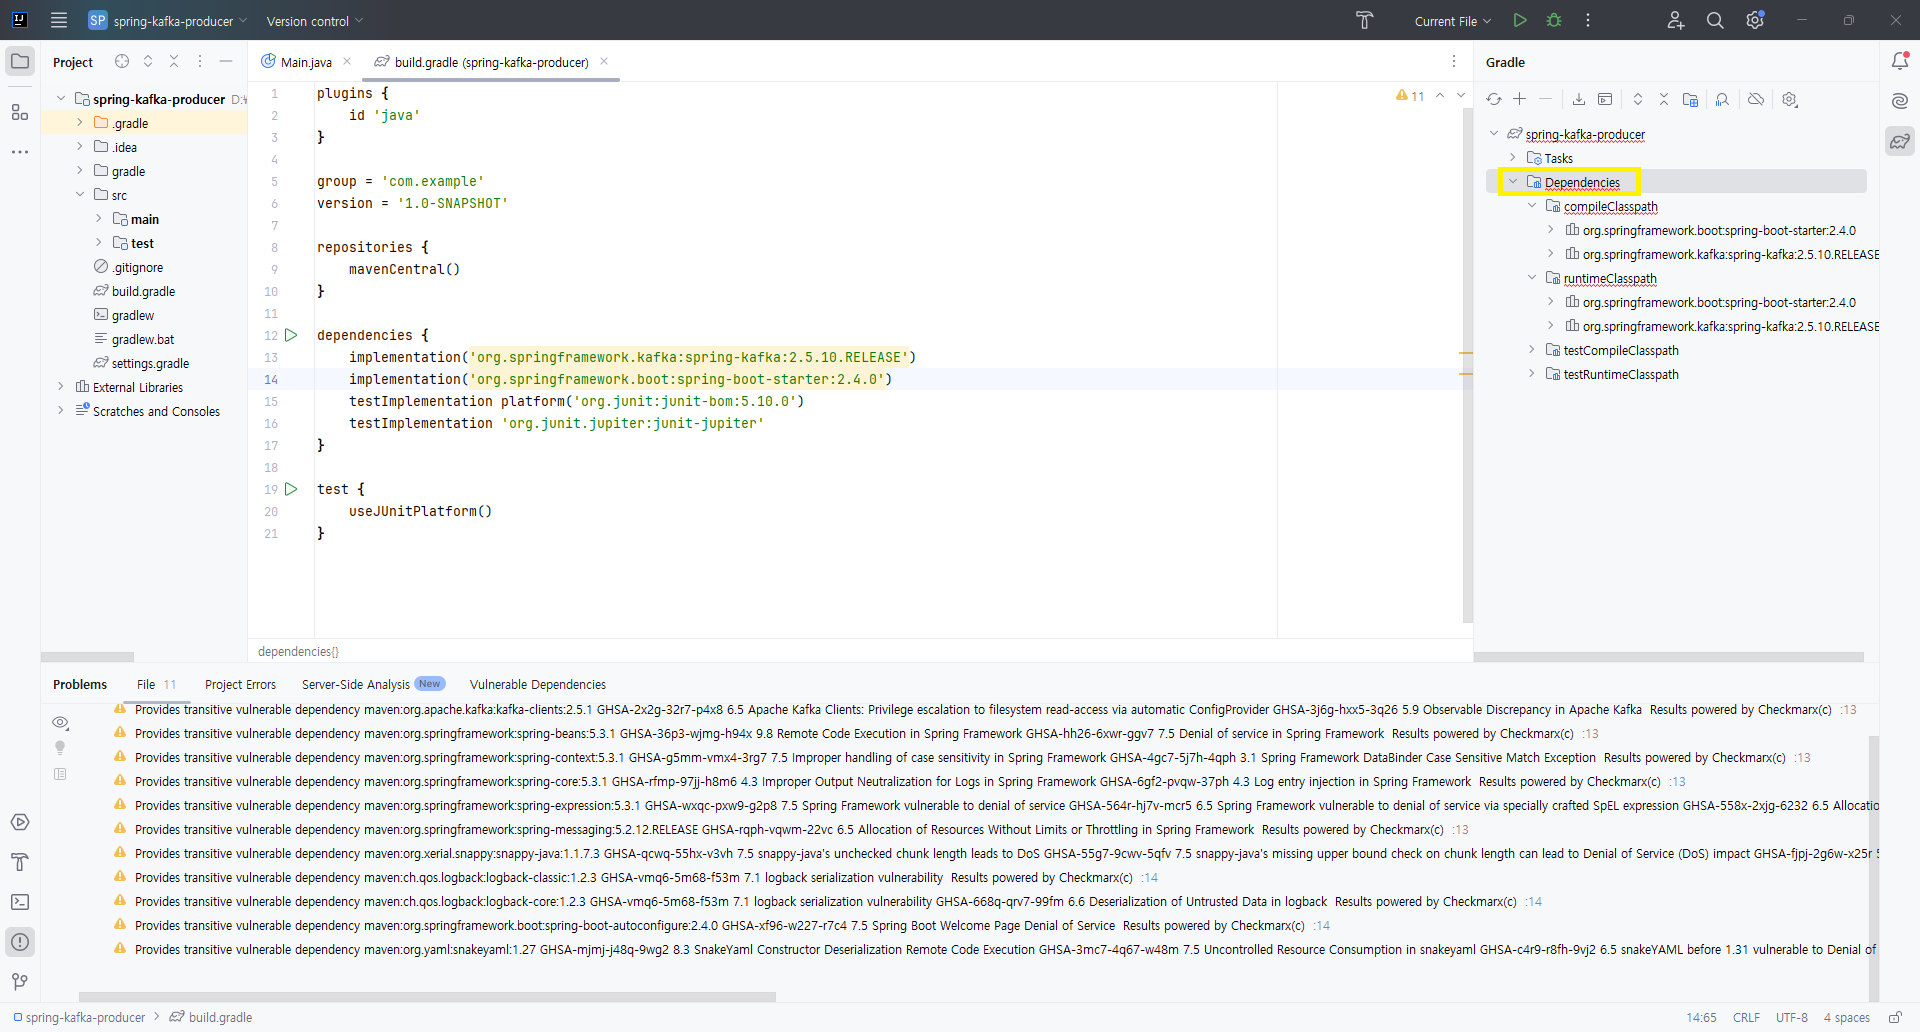Download sources in Gradle panel
The width and height of the screenshot is (1920, 1032).
pyautogui.click(x=1579, y=99)
